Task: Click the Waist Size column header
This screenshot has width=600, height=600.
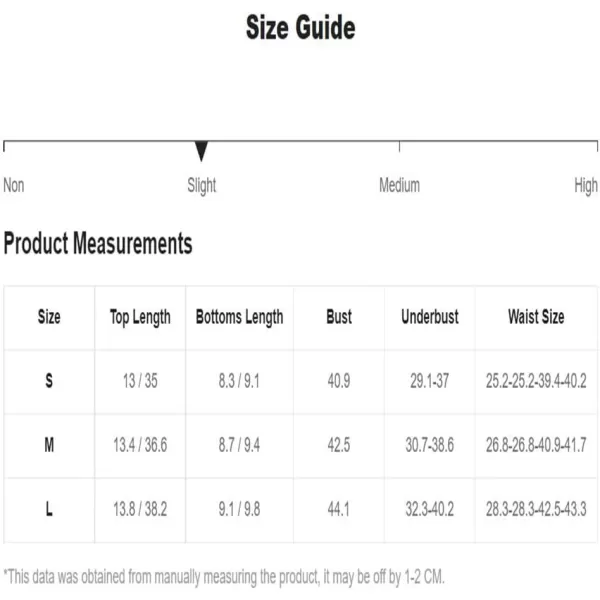Action: (x=536, y=317)
